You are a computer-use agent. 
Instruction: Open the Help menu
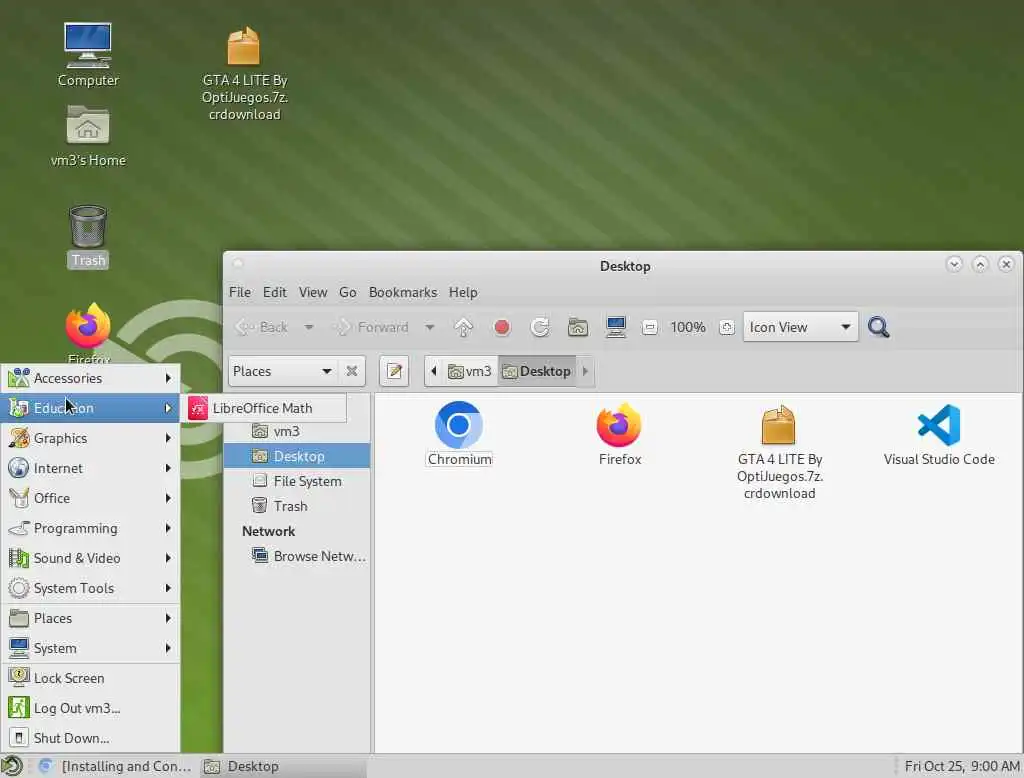coord(463,292)
